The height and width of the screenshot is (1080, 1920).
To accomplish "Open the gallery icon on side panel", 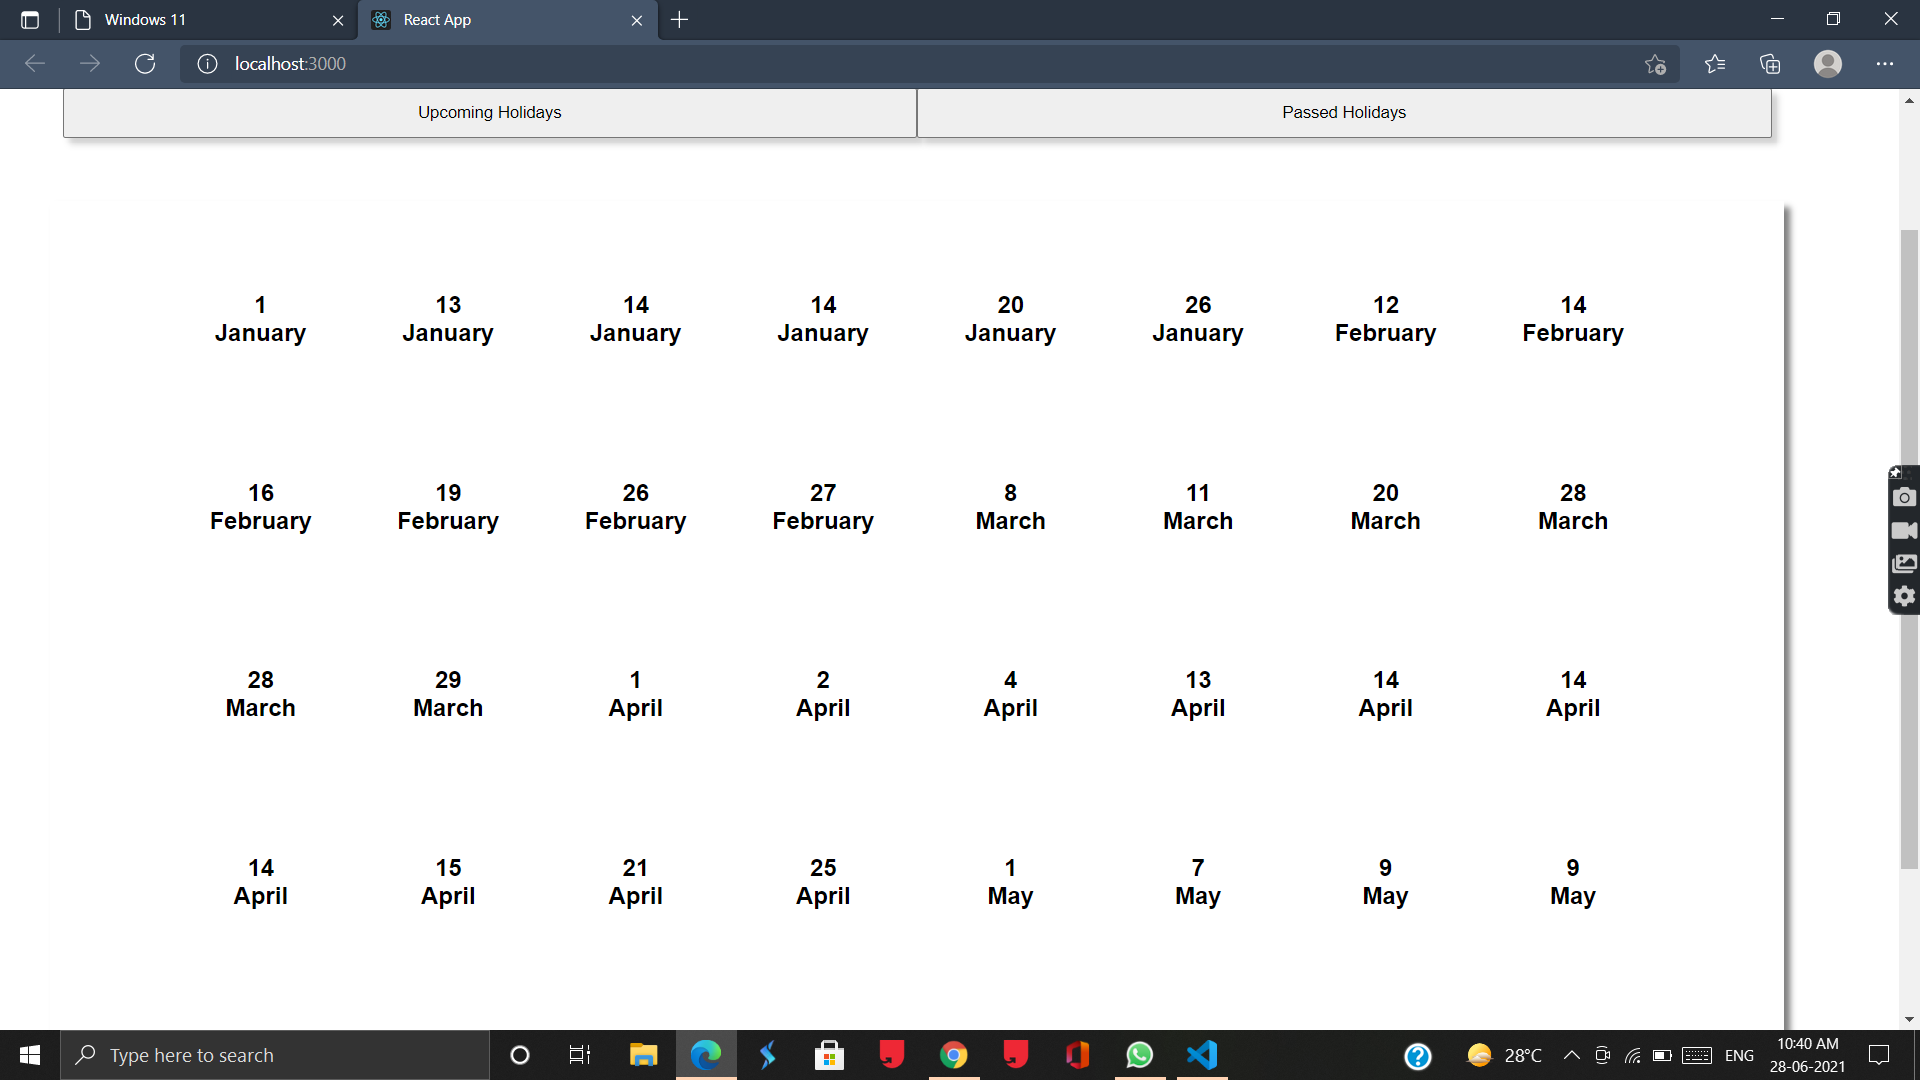I will point(1904,564).
